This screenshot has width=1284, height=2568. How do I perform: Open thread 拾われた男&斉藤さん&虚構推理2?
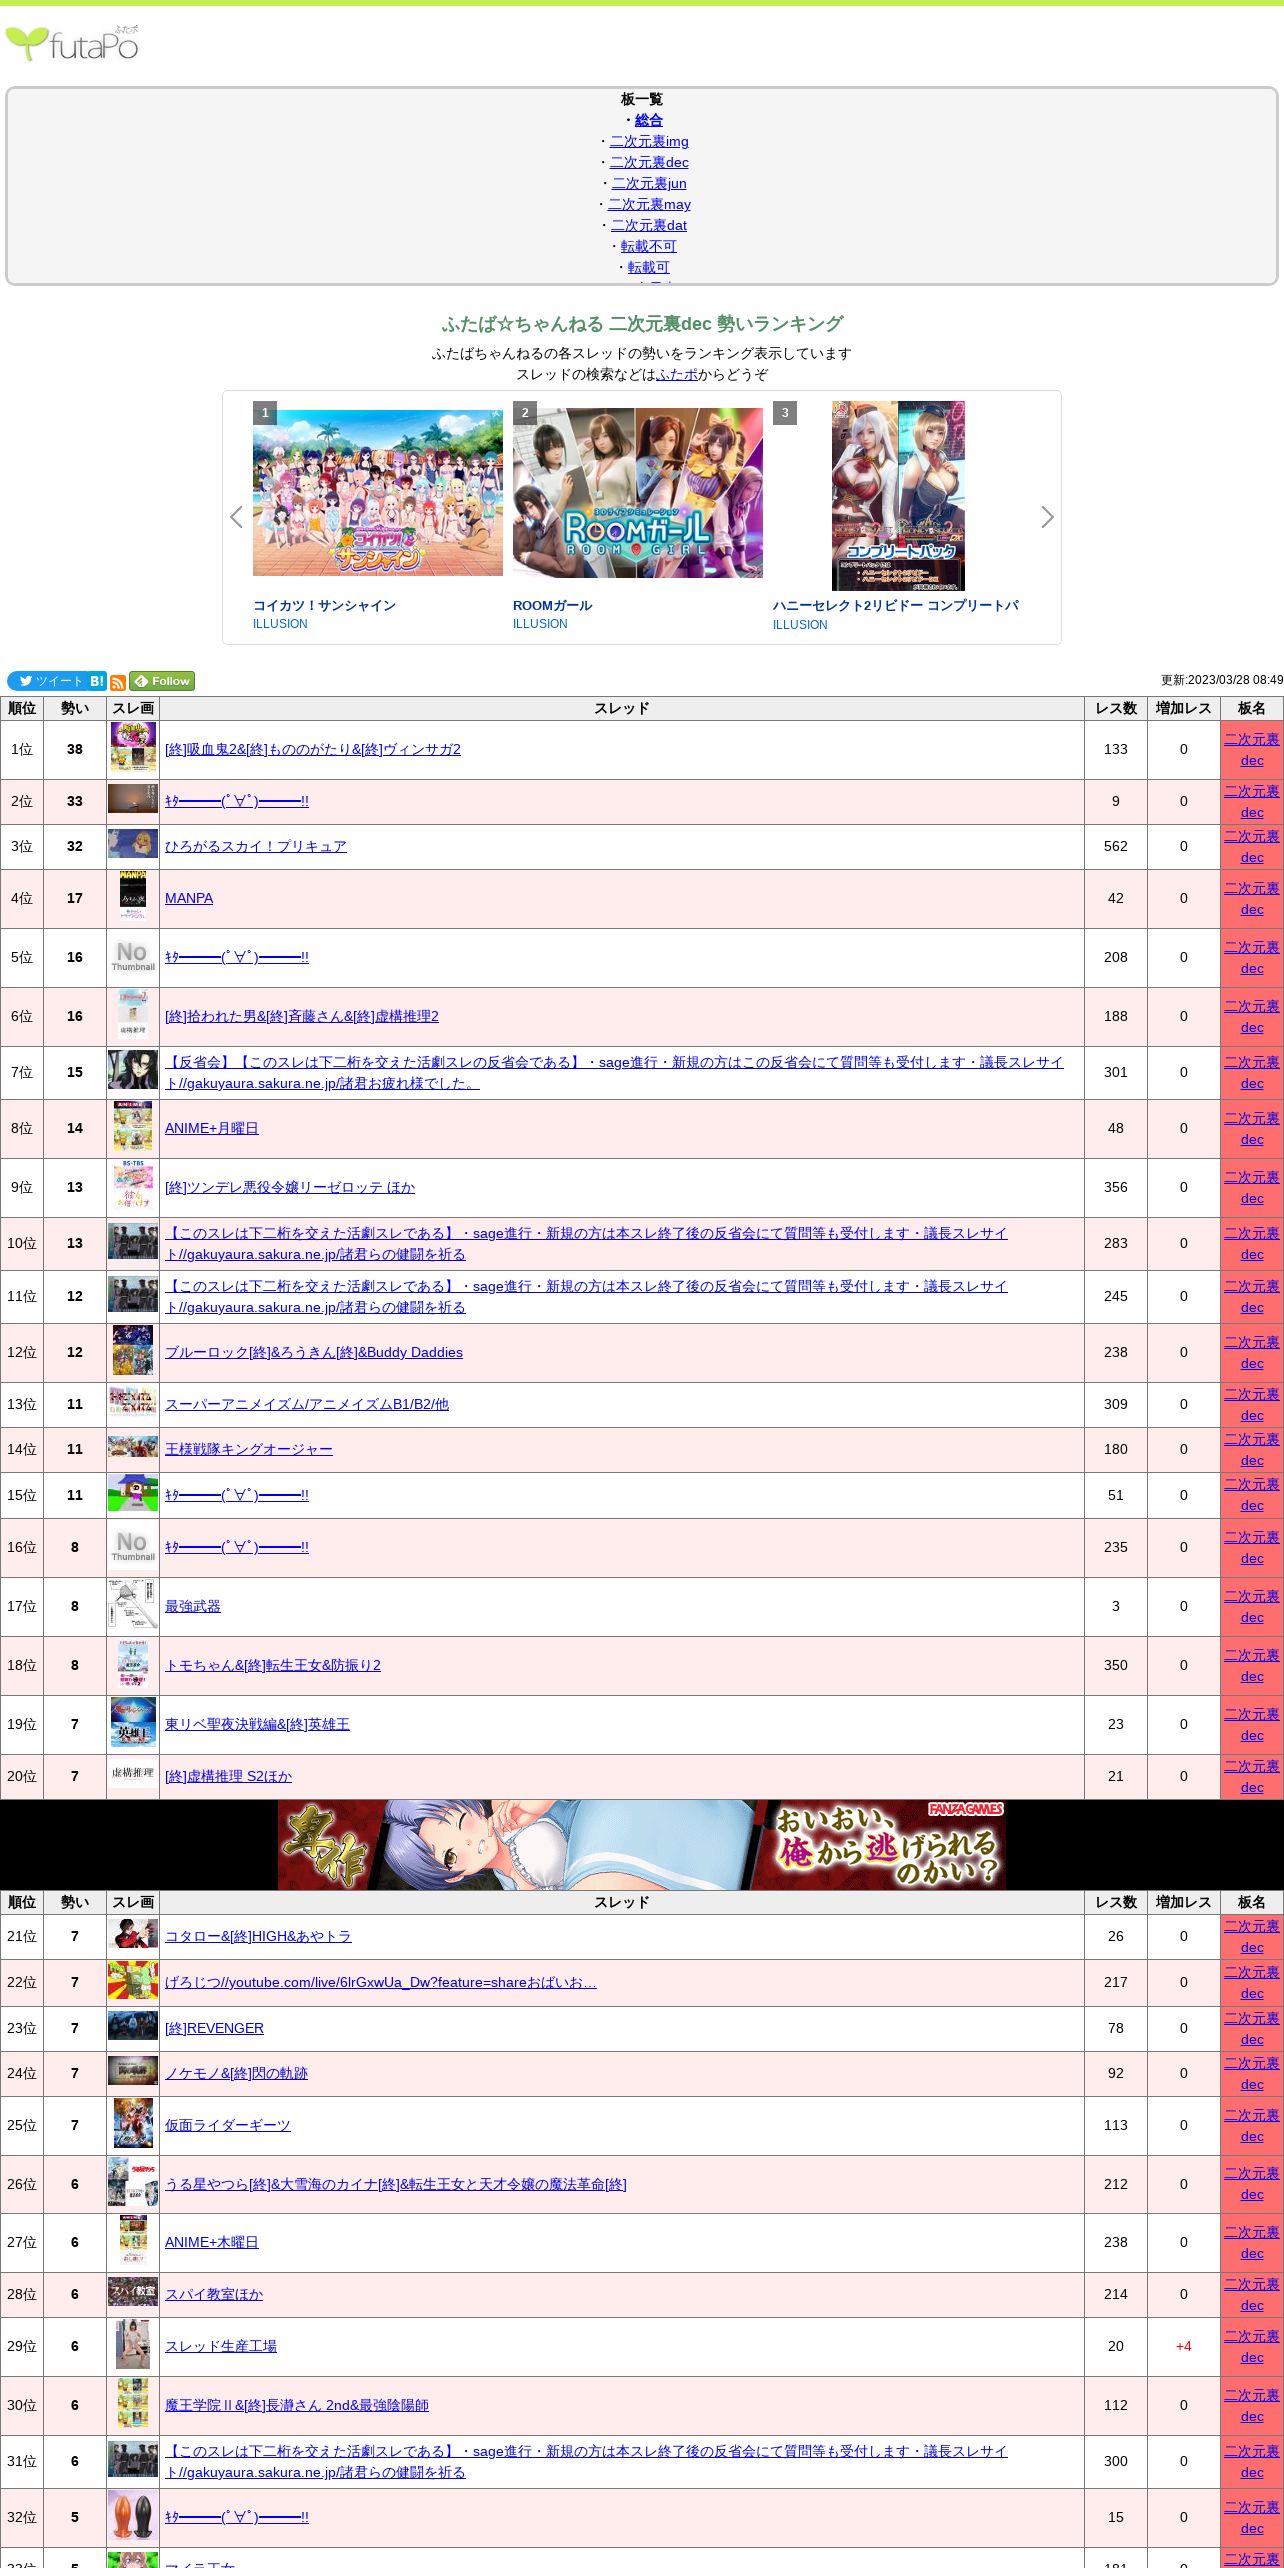[302, 1016]
